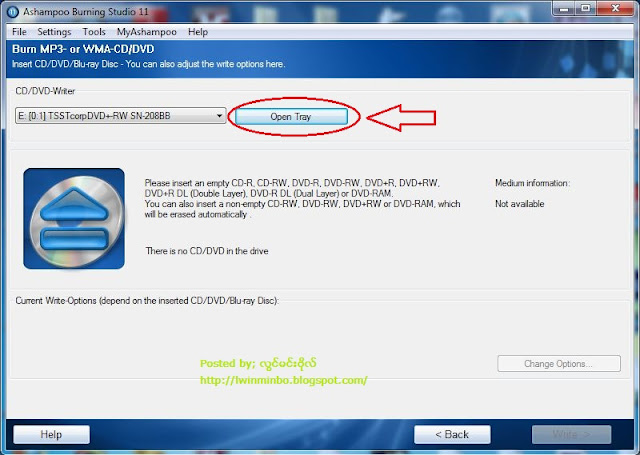The height and width of the screenshot is (455, 640).
Task: Click the Ashampoo app icon in title bar
Action: [13, 12]
